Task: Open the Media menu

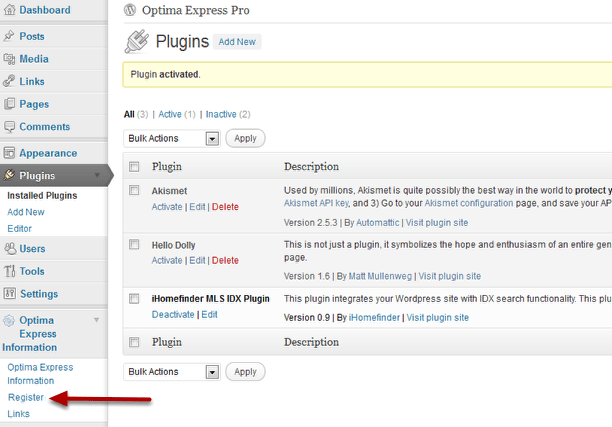Action: 34,59
